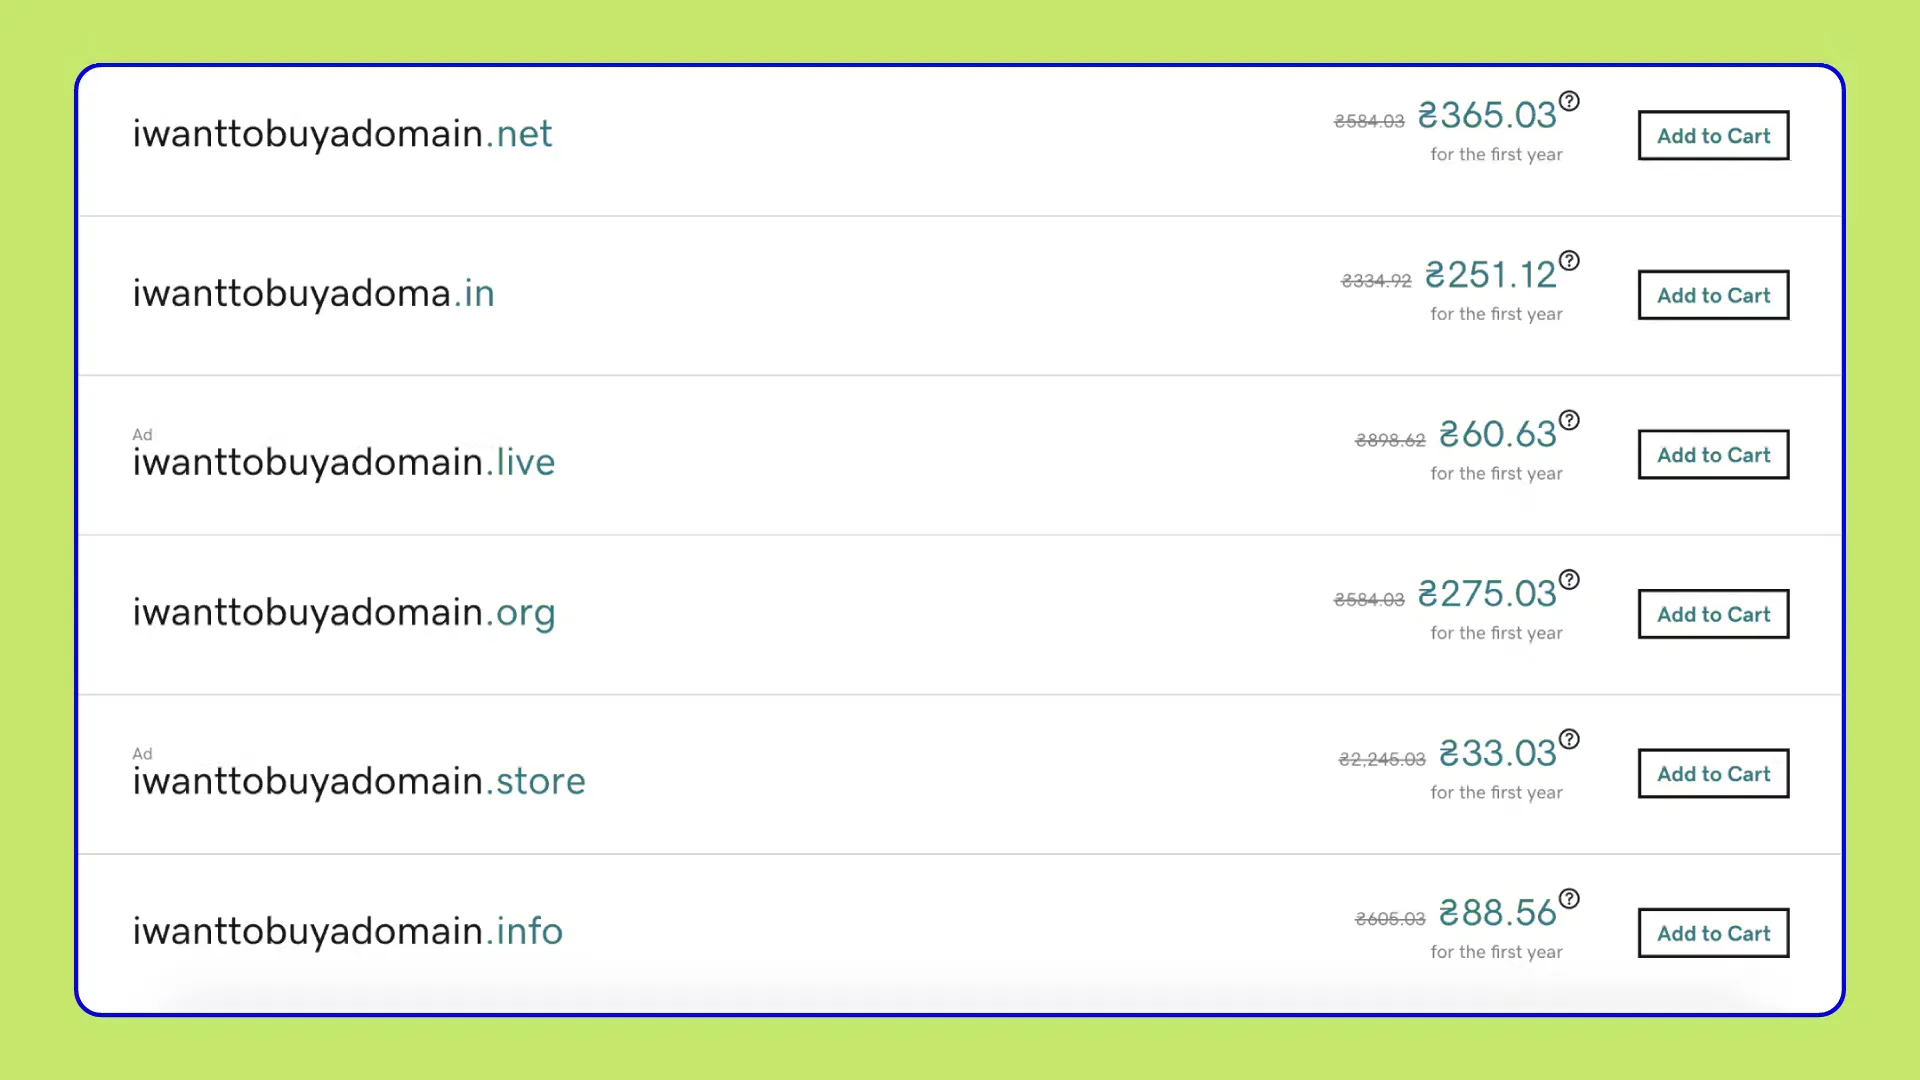Click the iwanttobuyadomain.info domain name
Screen dimensions: 1920x1080
point(347,931)
